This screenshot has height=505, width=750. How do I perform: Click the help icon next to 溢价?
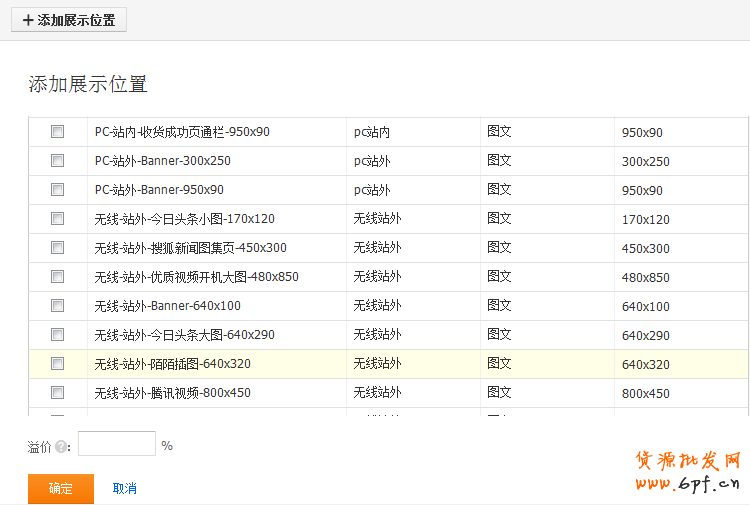(61, 446)
